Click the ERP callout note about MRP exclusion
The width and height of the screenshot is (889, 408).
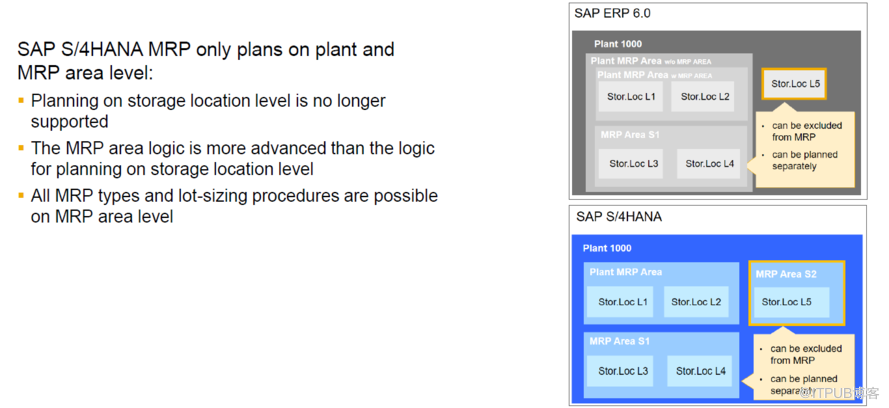pyautogui.click(x=805, y=145)
